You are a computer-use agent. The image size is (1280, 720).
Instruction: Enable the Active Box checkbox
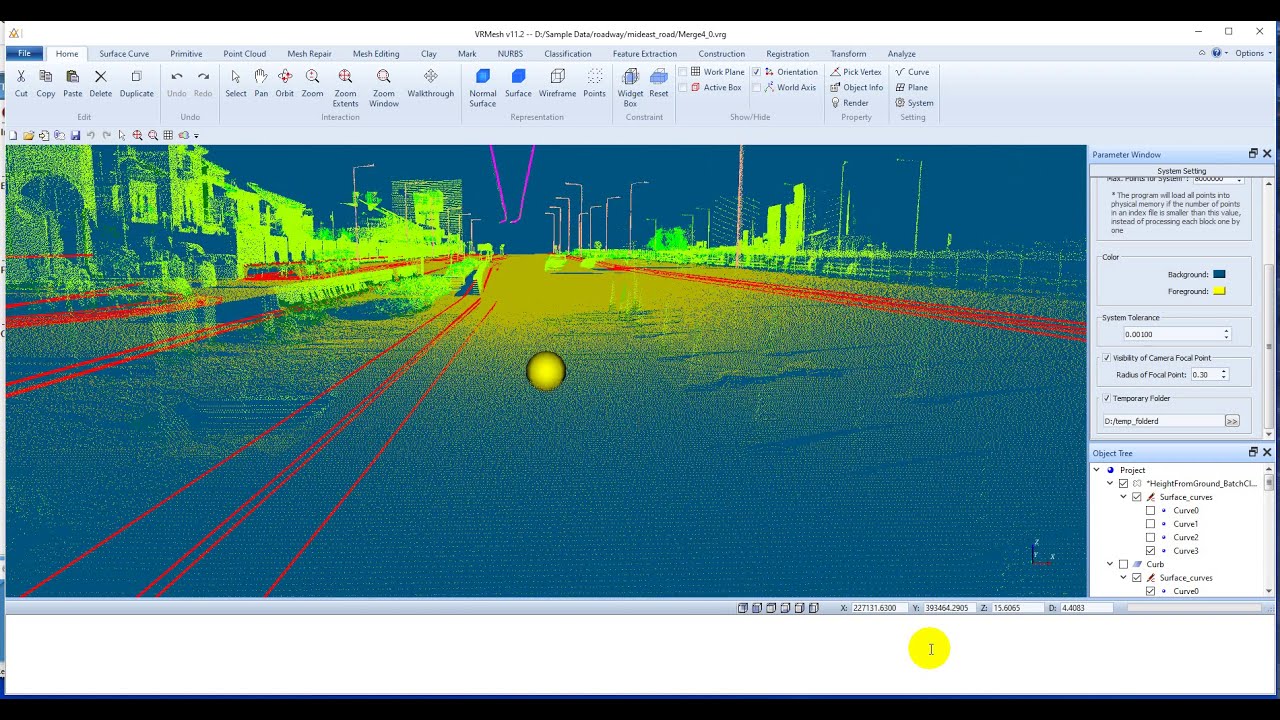683,87
